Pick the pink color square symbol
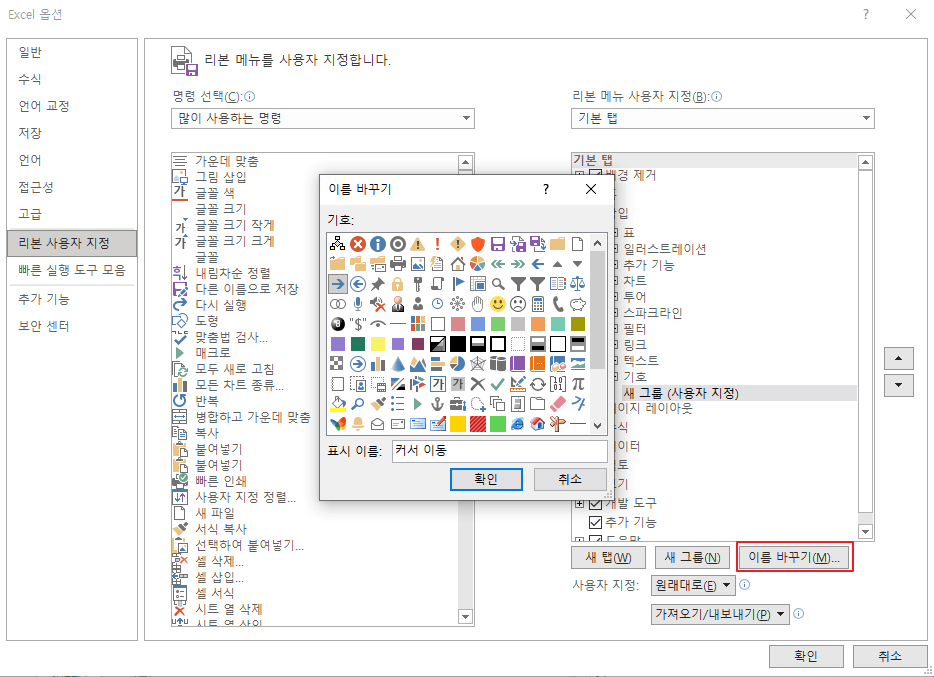934x677 pixels. click(x=457, y=324)
